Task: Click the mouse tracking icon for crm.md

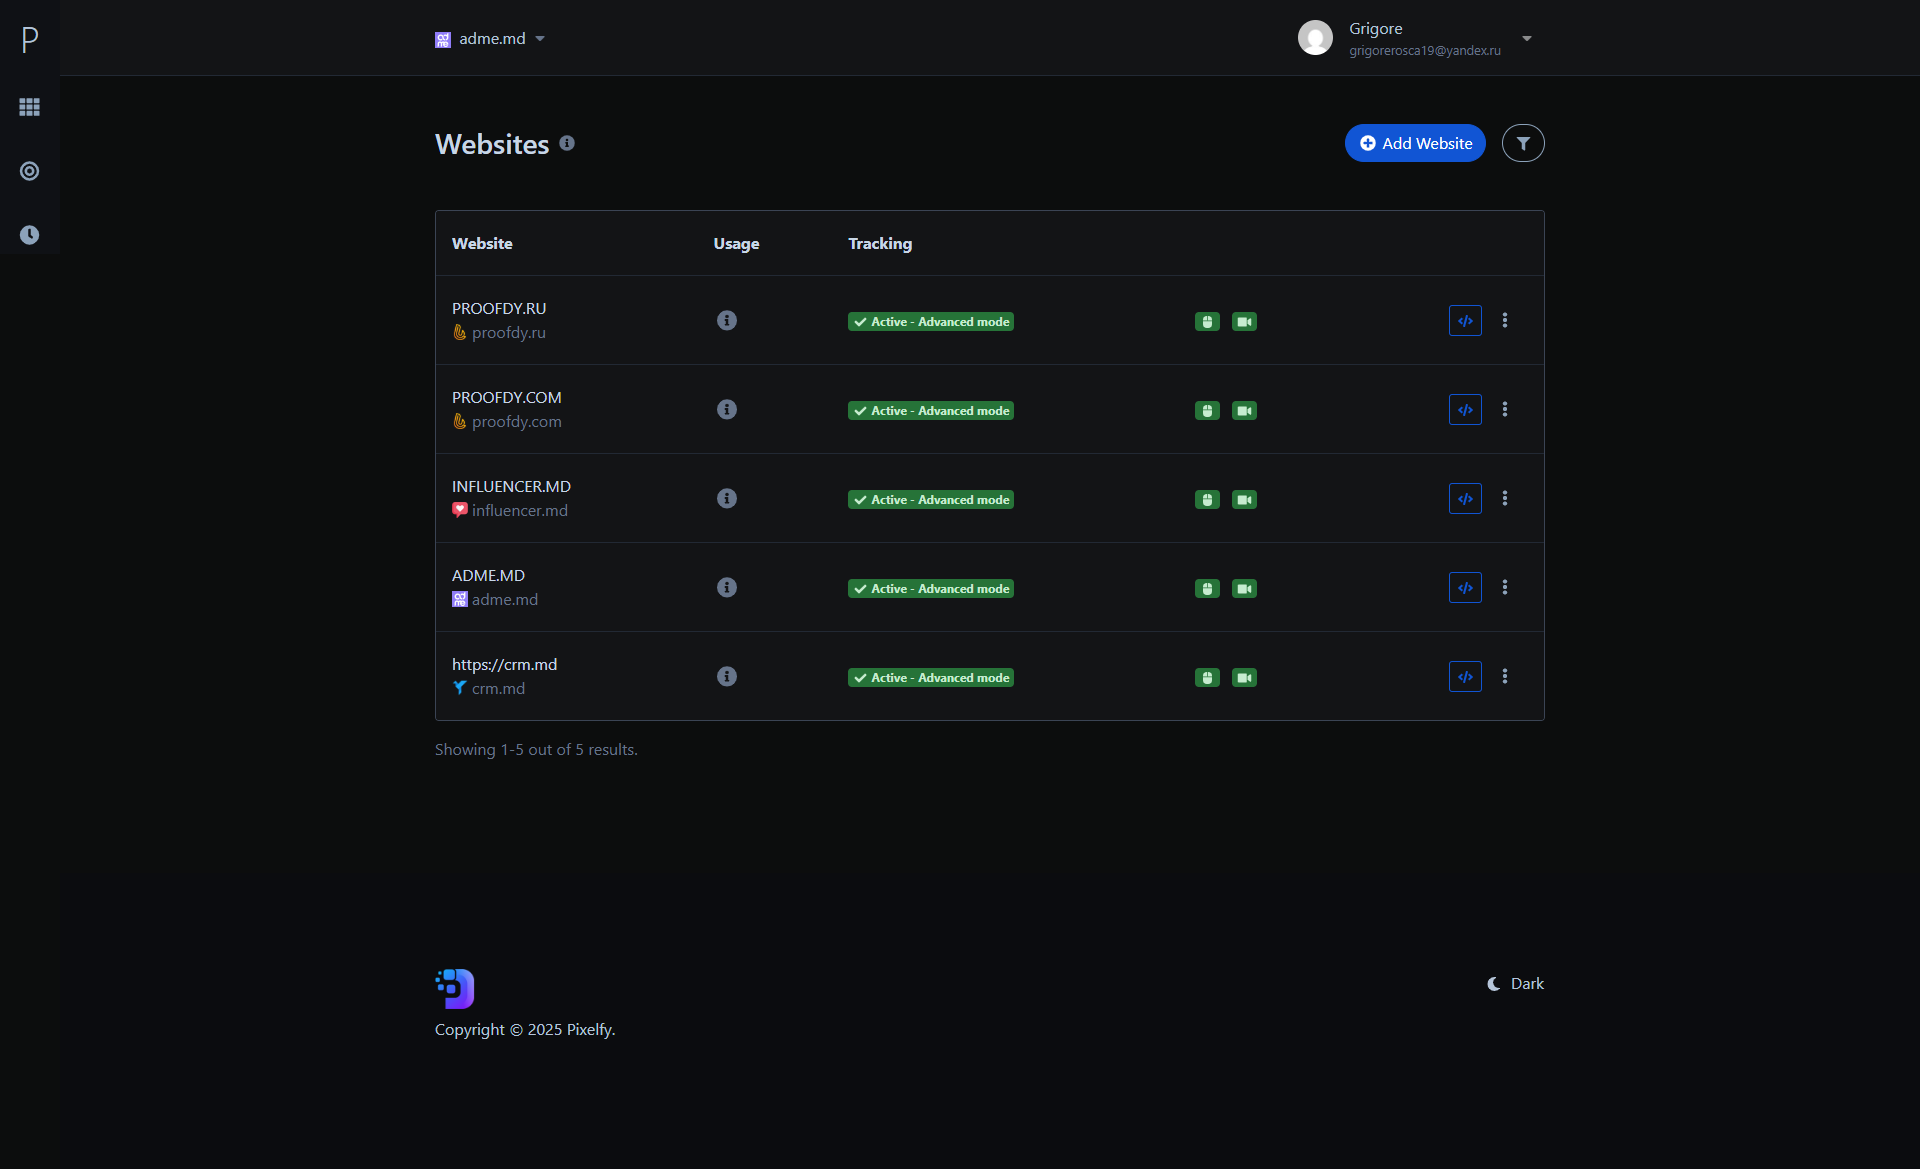Action: click(1207, 677)
